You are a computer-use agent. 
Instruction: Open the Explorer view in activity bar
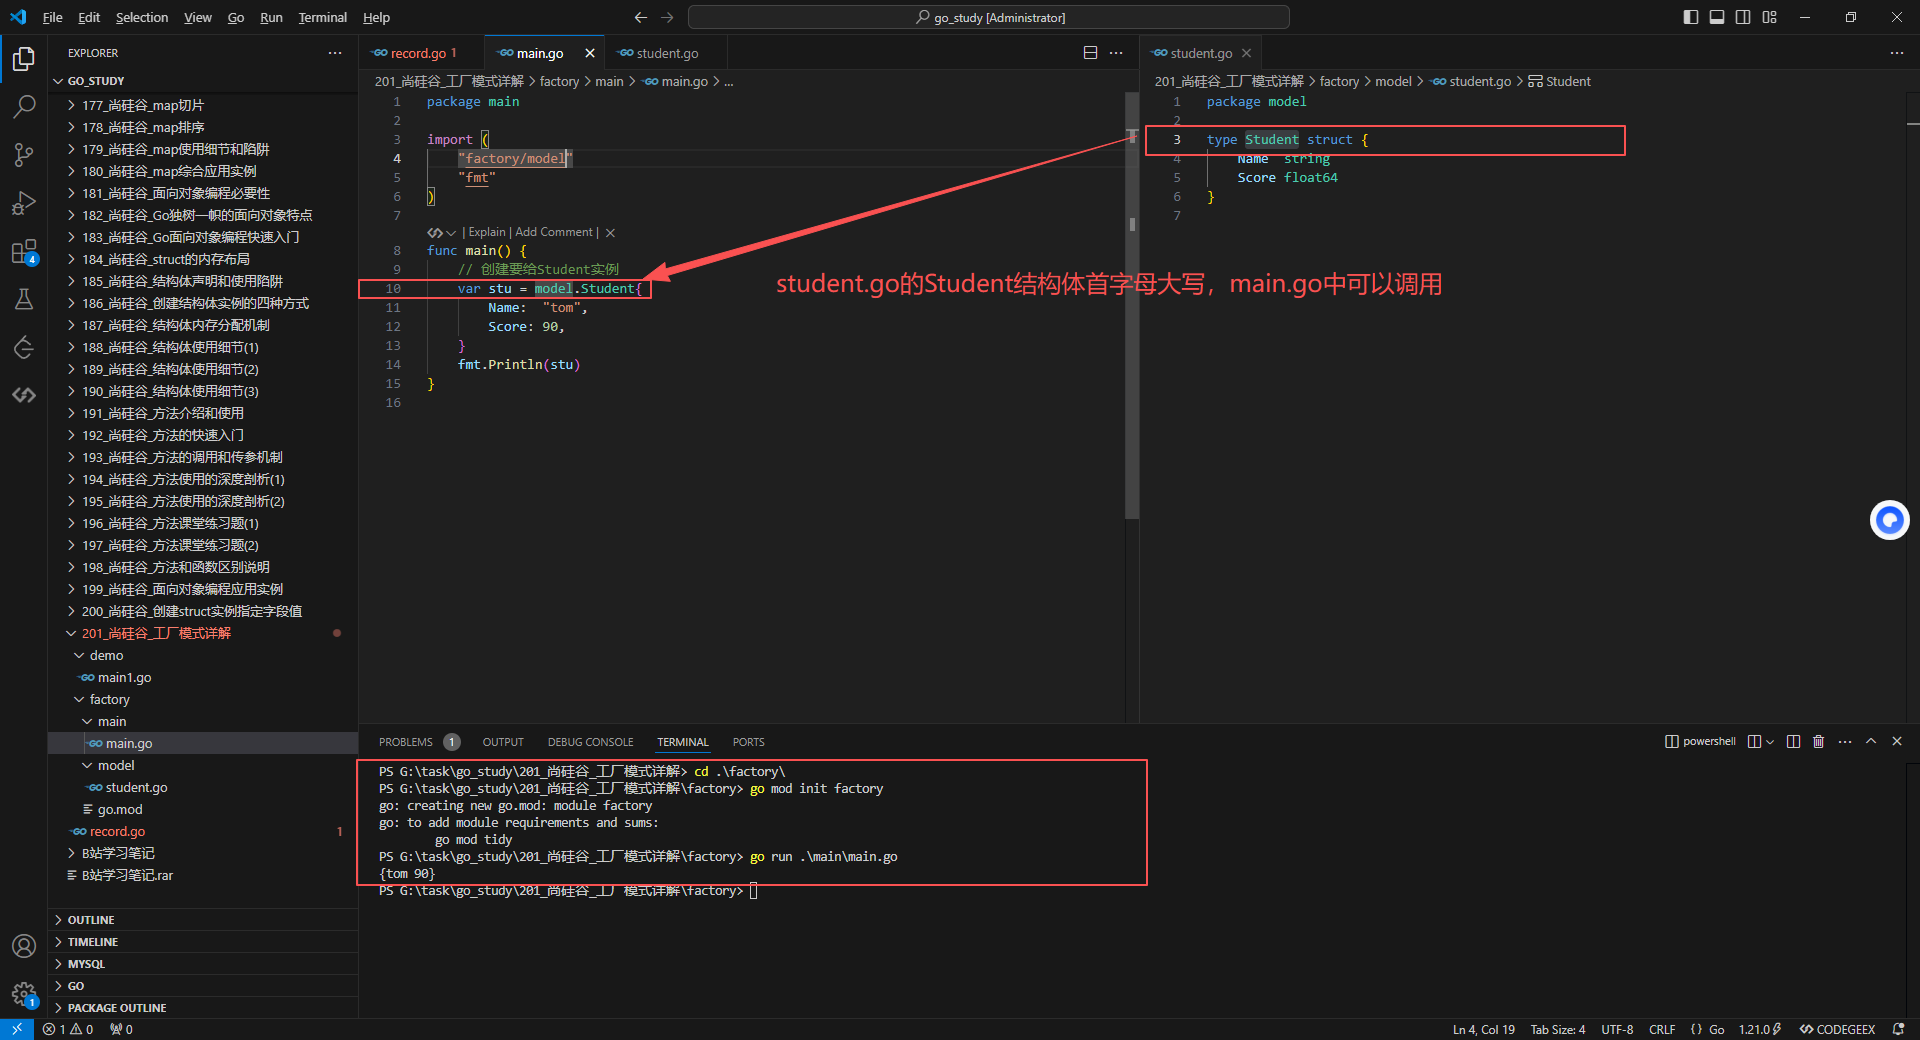tap(24, 59)
